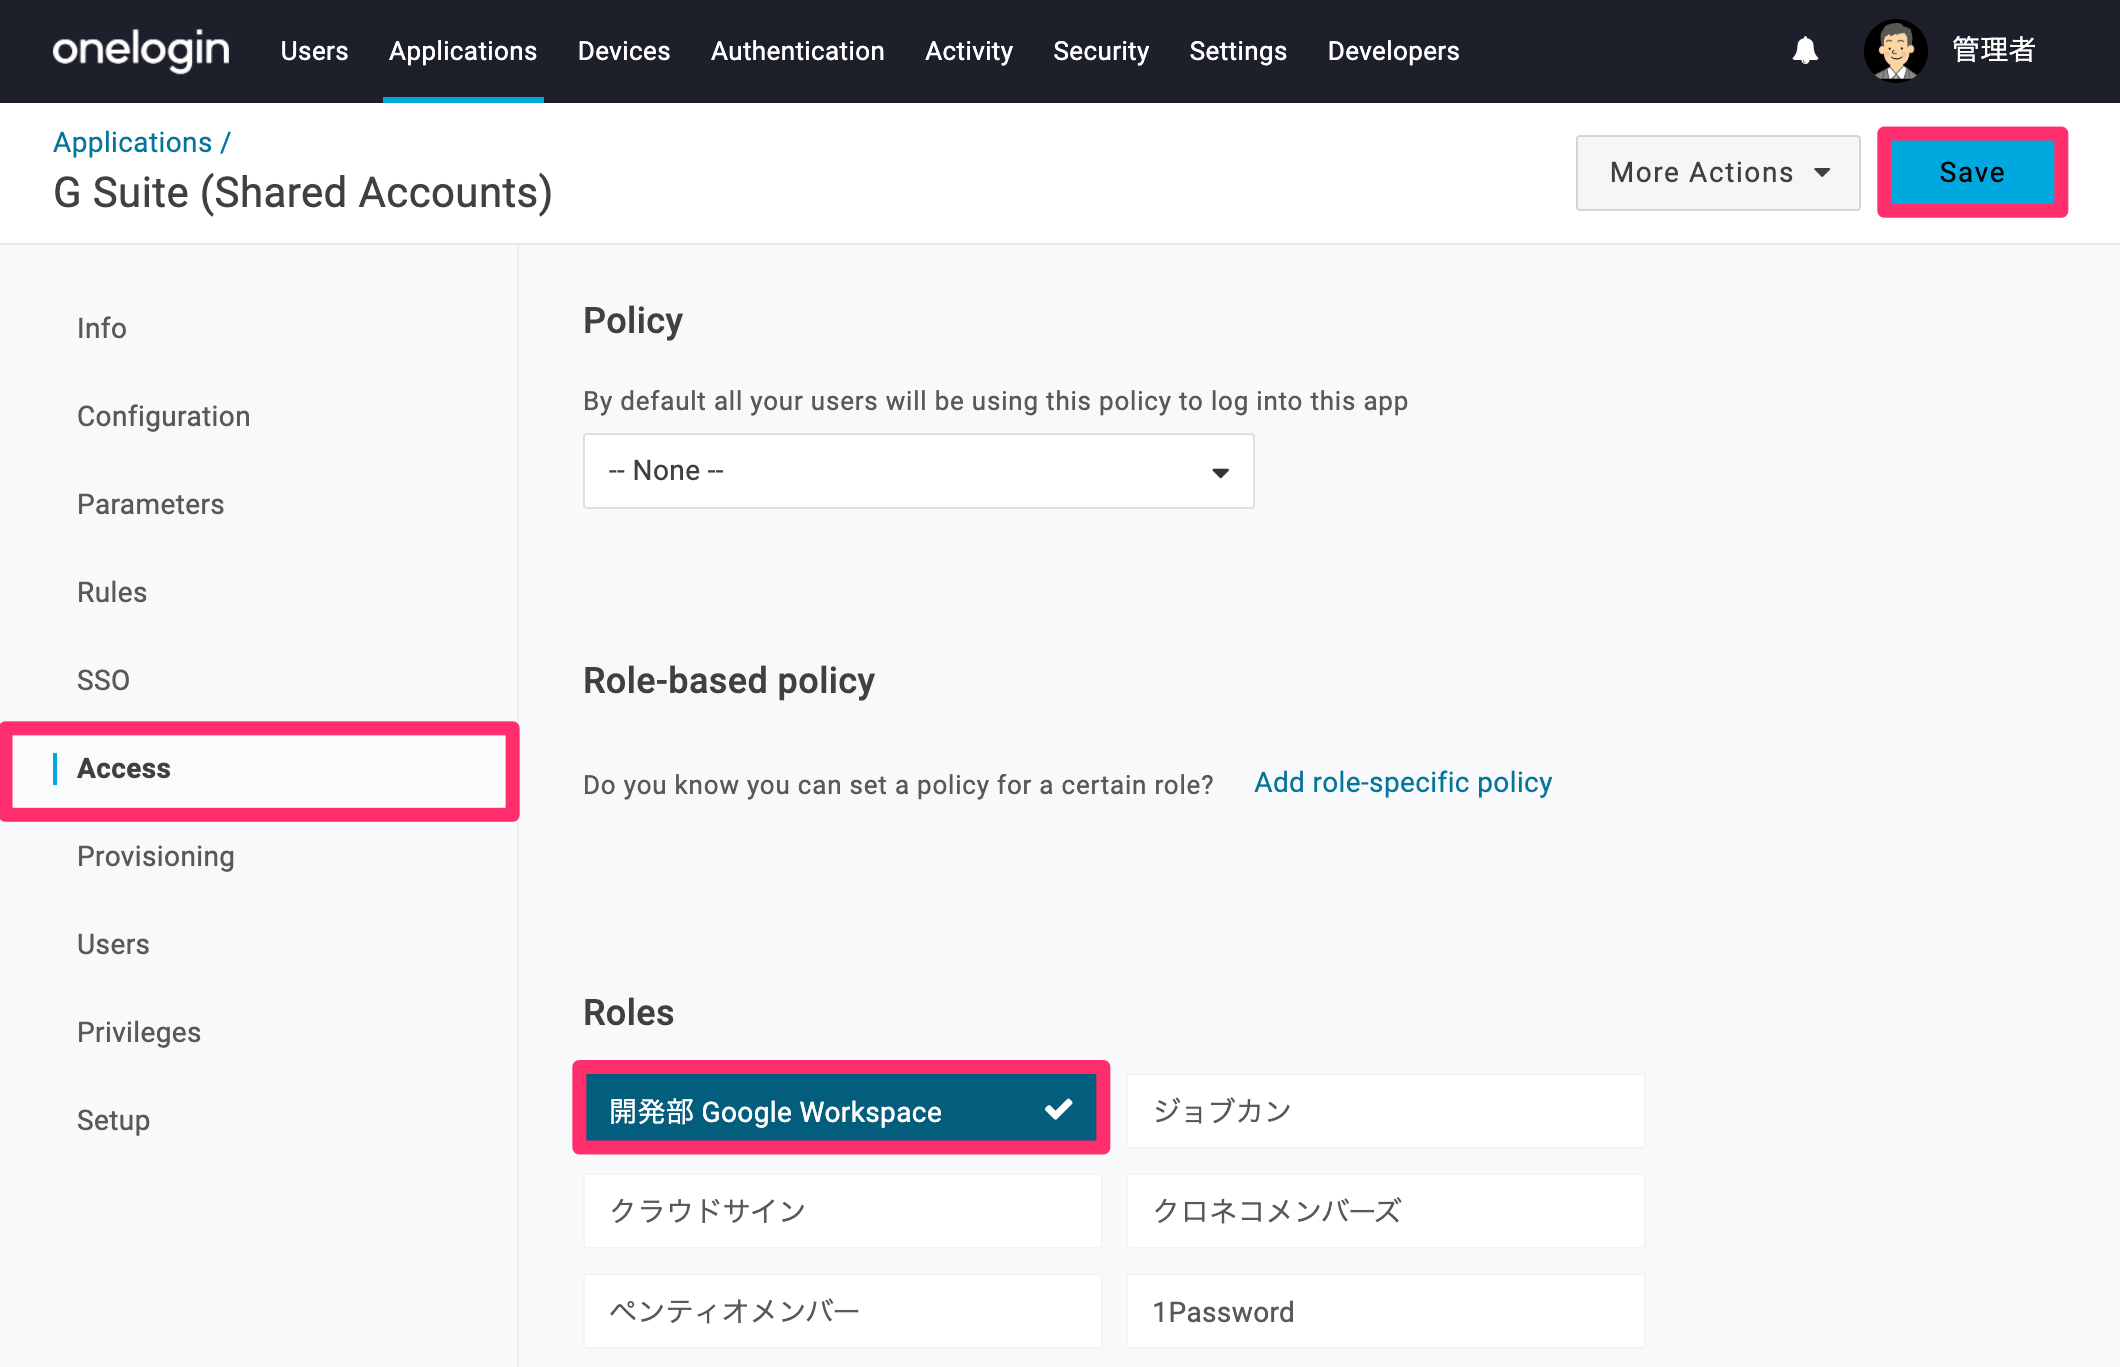The width and height of the screenshot is (2120, 1367).
Task: Click the admin user avatar
Action: coord(1895,50)
